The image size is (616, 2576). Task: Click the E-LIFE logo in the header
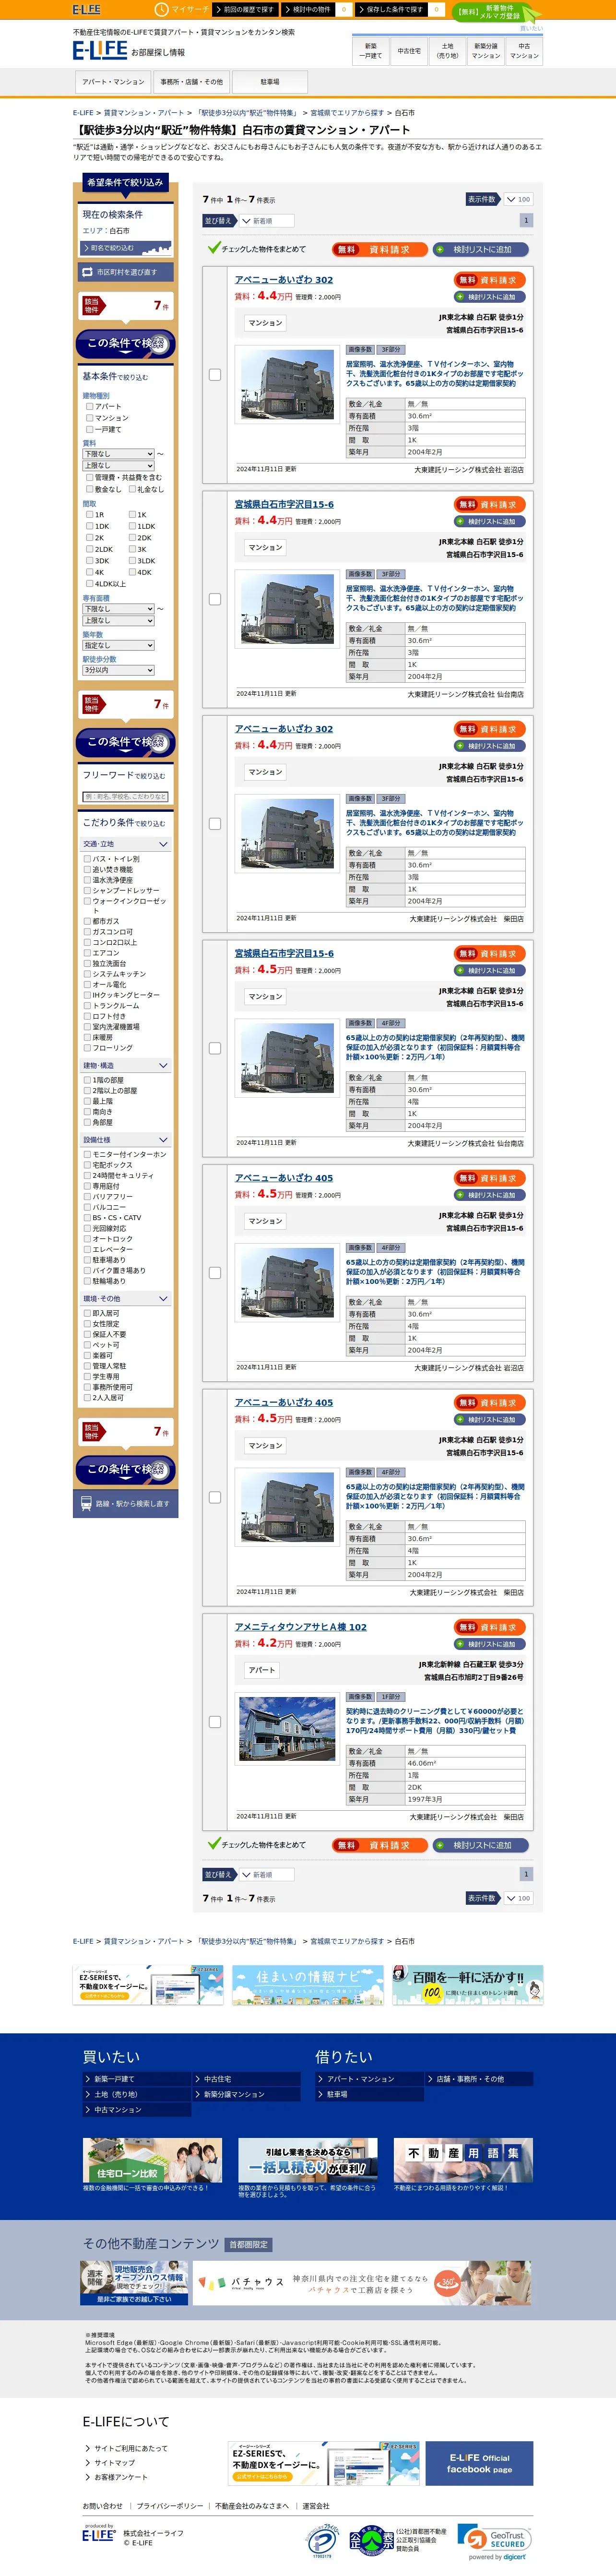click(99, 49)
